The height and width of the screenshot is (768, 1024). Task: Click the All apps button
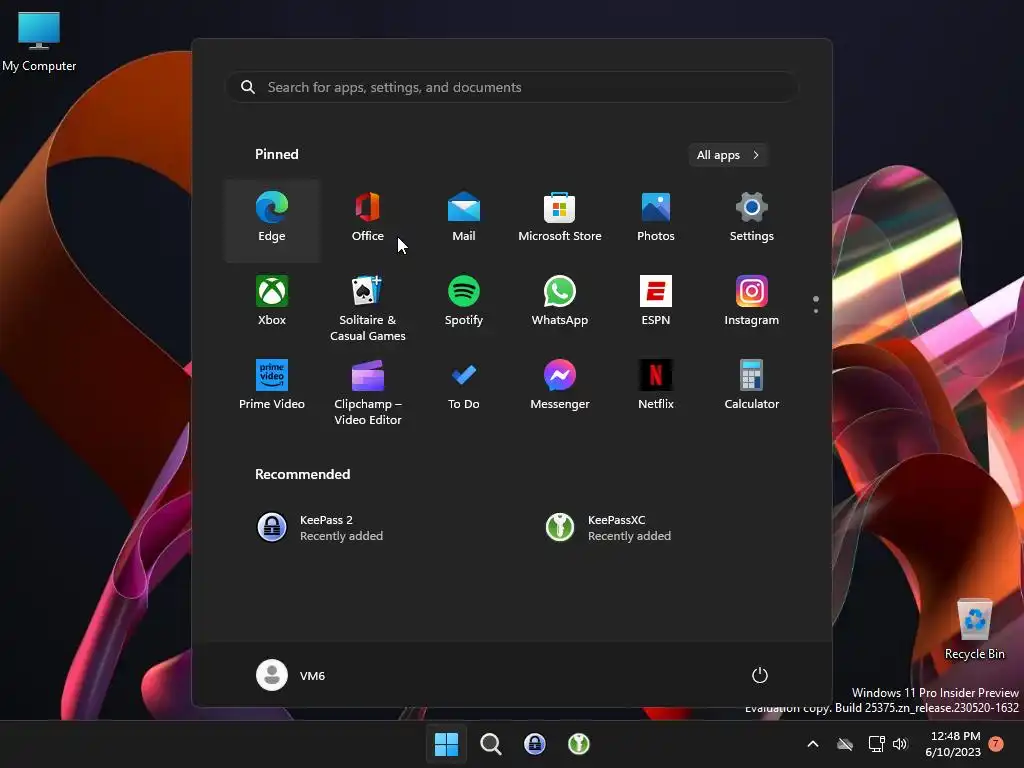(728, 155)
